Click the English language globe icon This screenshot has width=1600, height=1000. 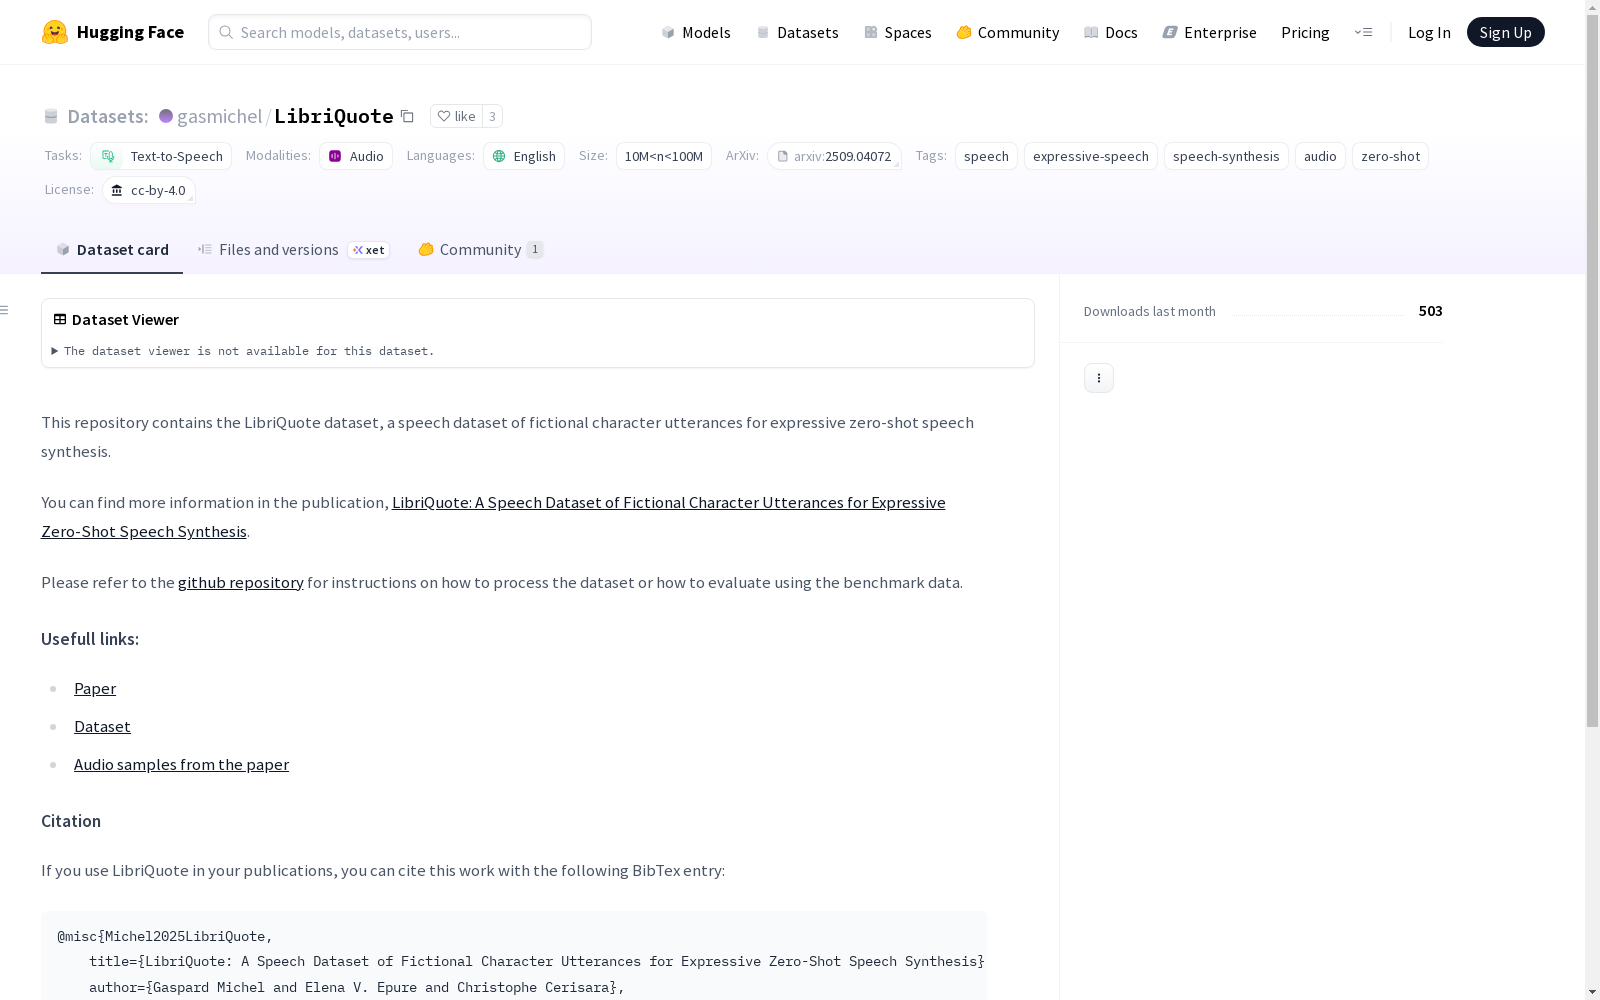(499, 156)
